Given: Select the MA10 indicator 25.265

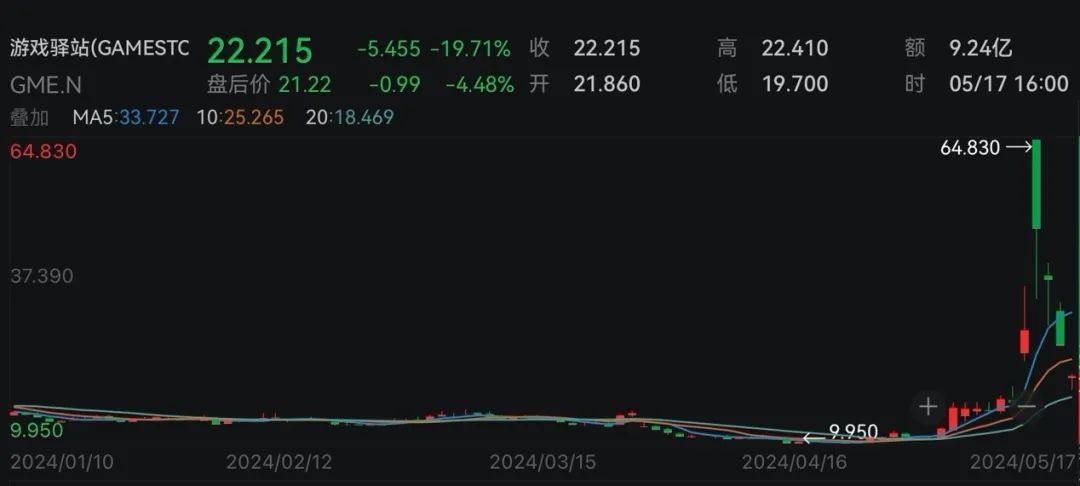Looking at the screenshot, I should pyautogui.click(x=240, y=117).
